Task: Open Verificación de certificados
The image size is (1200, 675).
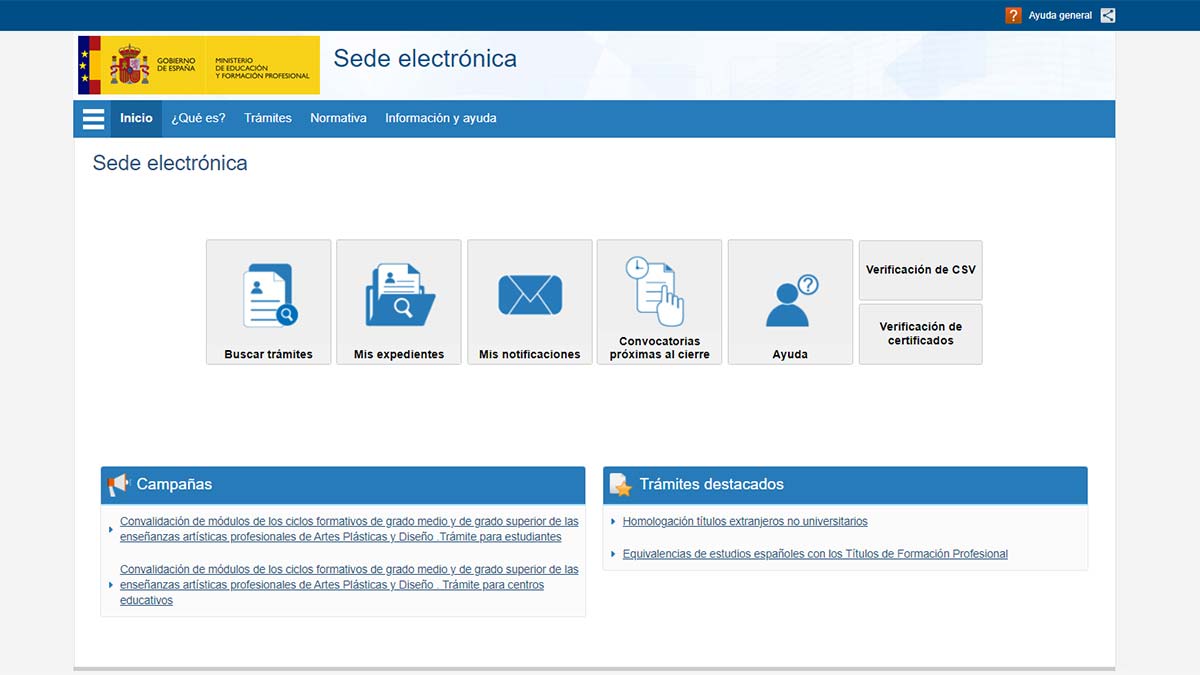Action: [x=920, y=334]
